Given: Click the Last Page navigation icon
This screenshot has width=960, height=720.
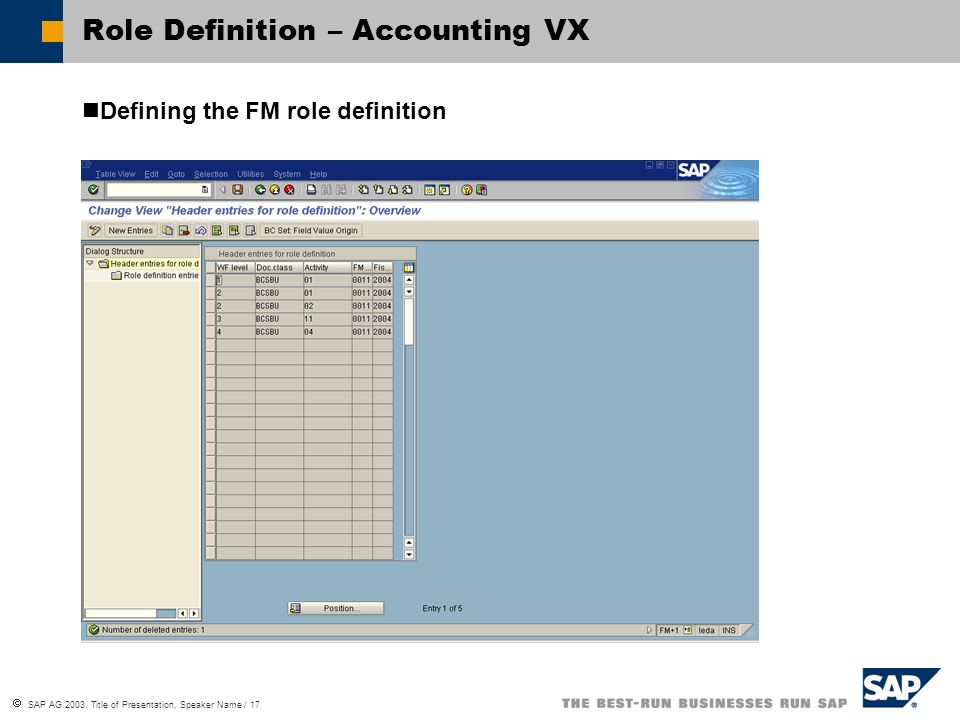Looking at the screenshot, I should 407,190.
